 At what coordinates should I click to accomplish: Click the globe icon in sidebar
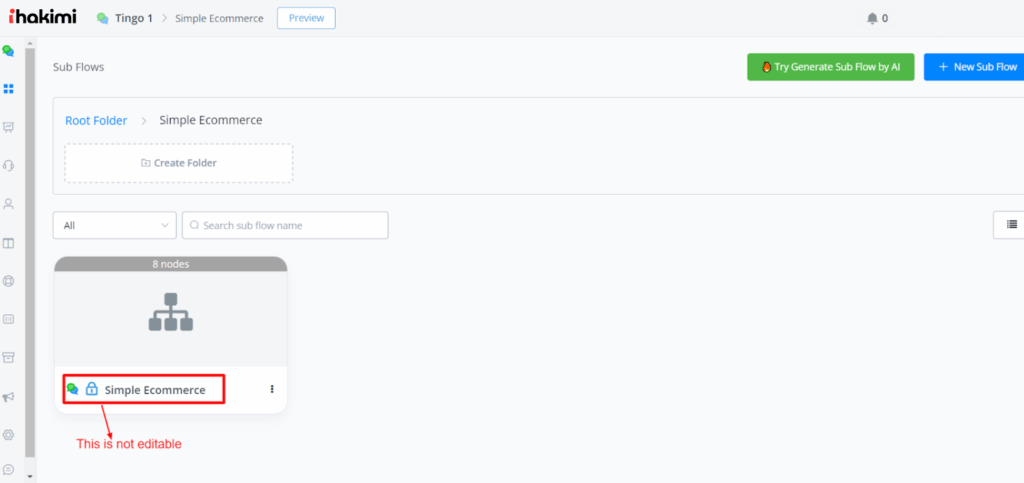coord(9,281)
